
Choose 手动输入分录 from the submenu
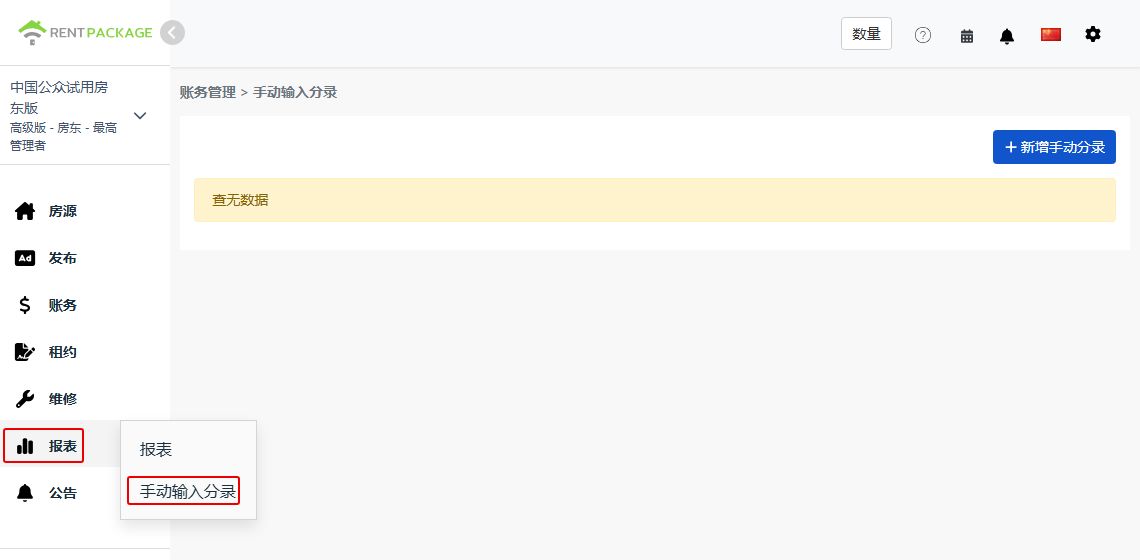[188, 492]
